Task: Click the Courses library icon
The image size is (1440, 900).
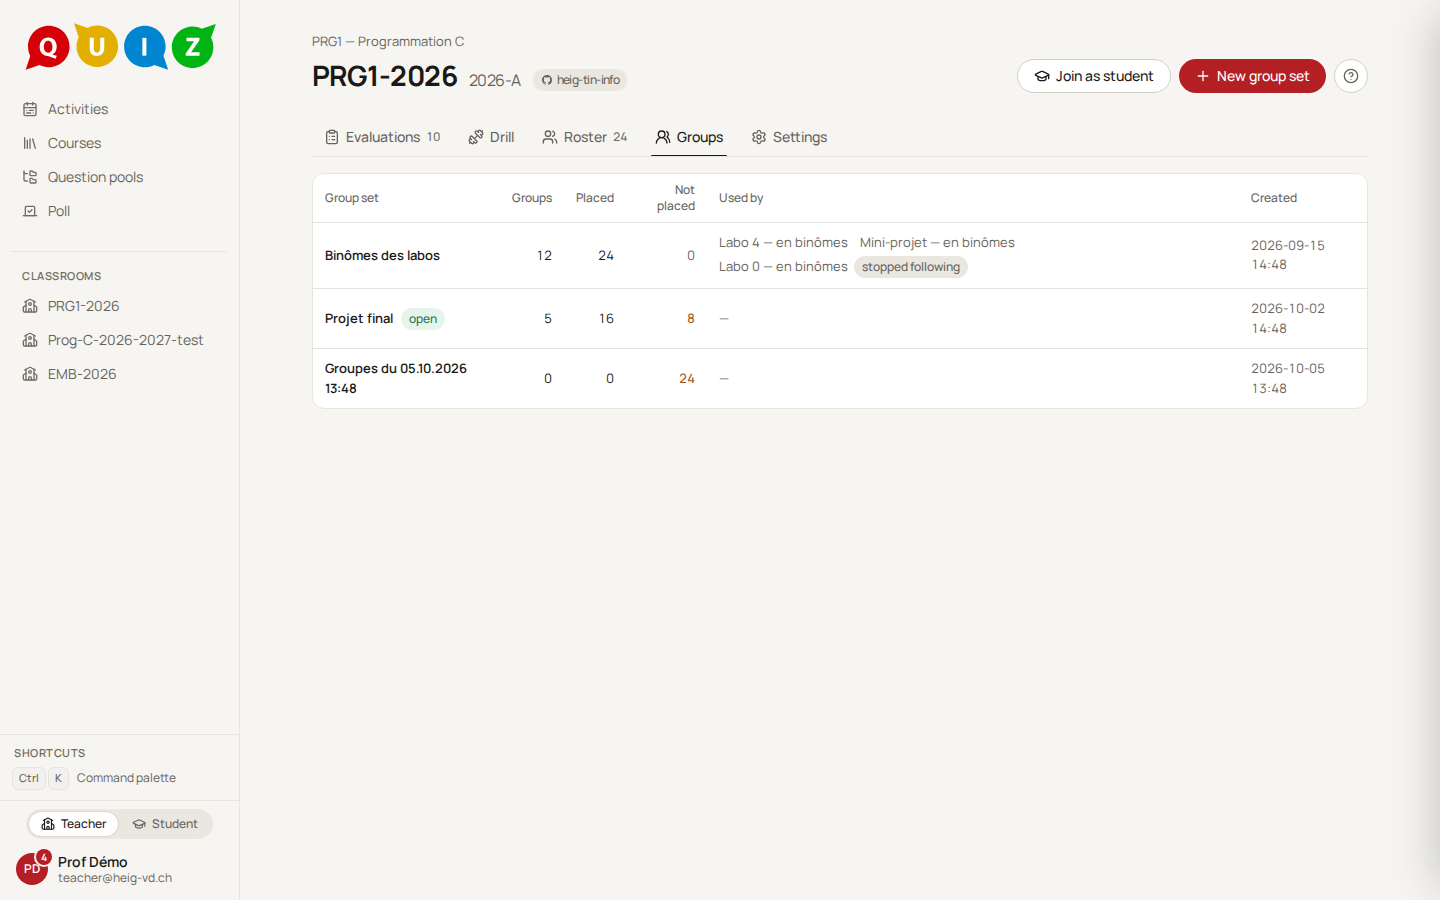Action: 30,143
